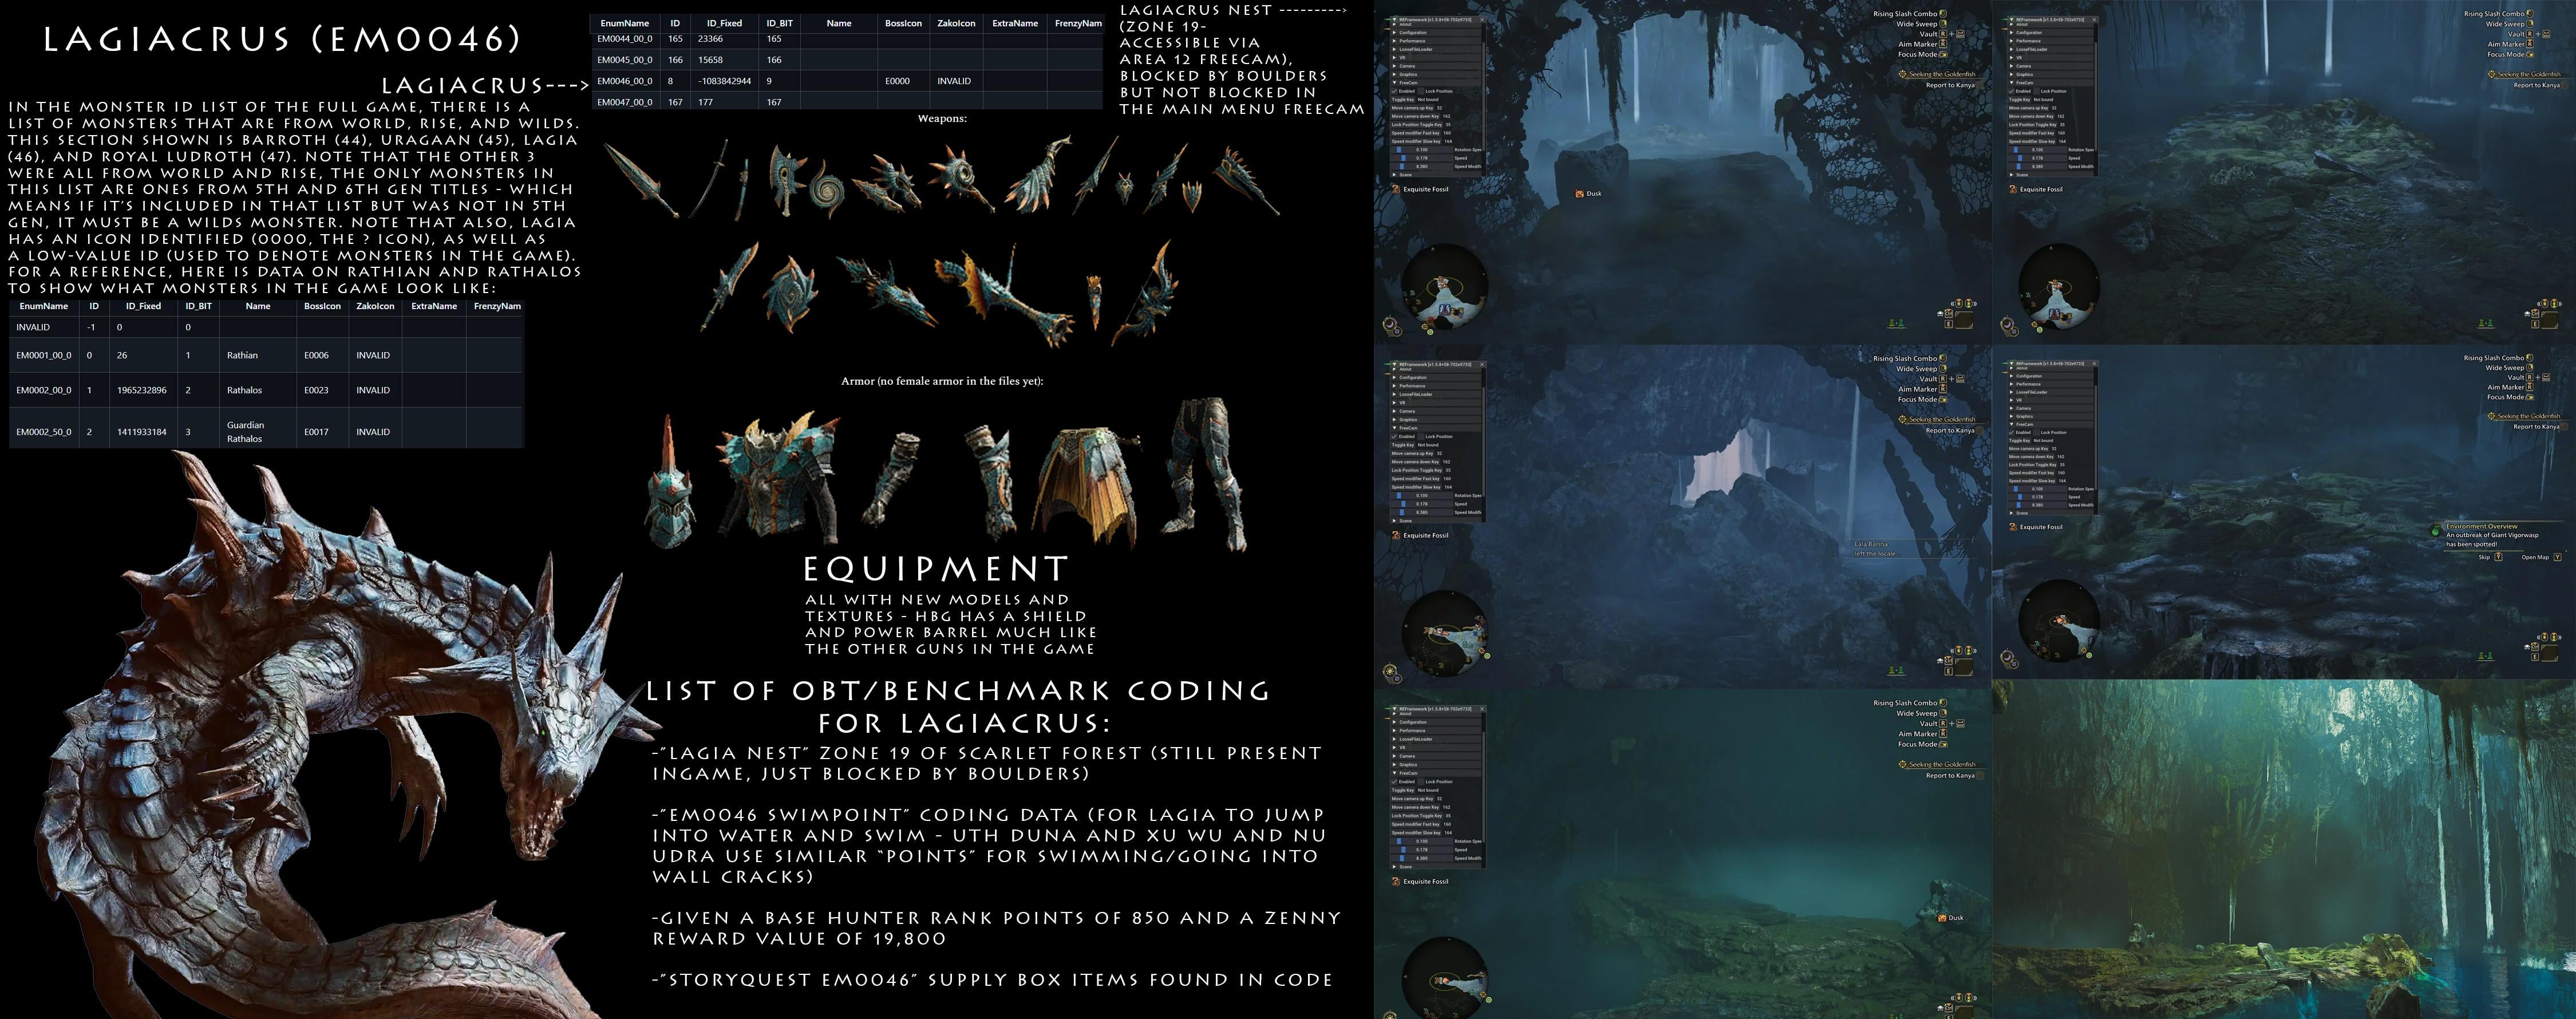The height and width of the screenshot is (1019, 2576).
Task: Click table cell EM0046_00_0
Action: 625,81
